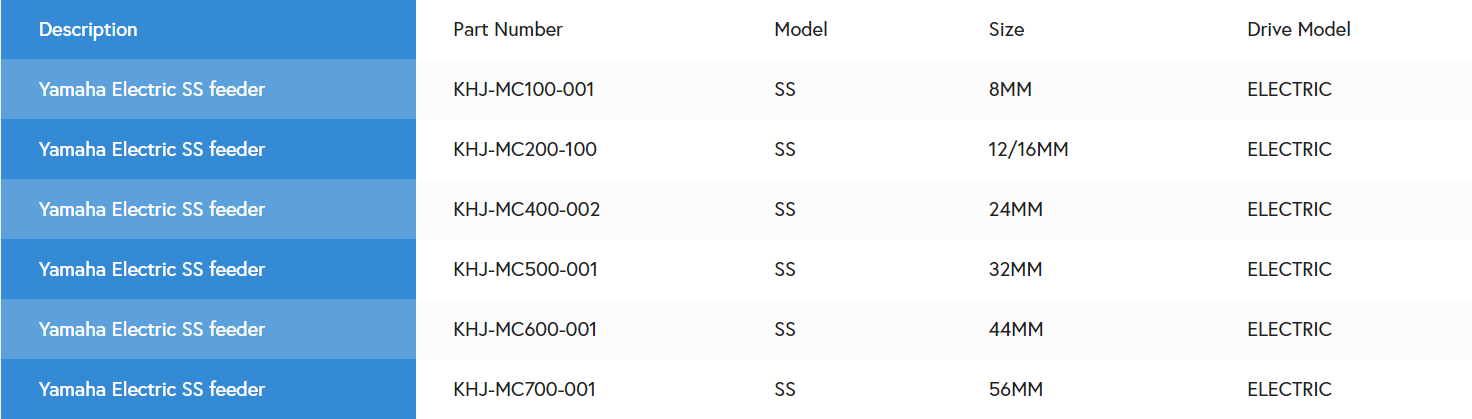Click the Size column header
Viewport: 1472px width, 419px height.
pyautogui.click(x=1006, y=30)
